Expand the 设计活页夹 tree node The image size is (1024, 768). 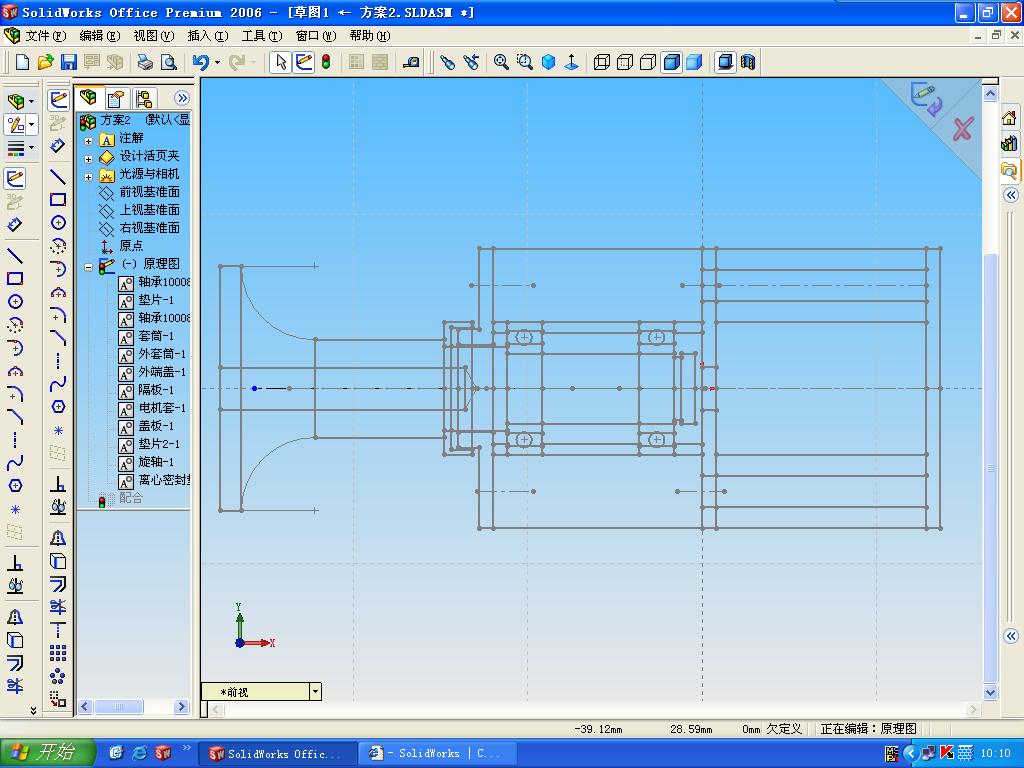88,159
